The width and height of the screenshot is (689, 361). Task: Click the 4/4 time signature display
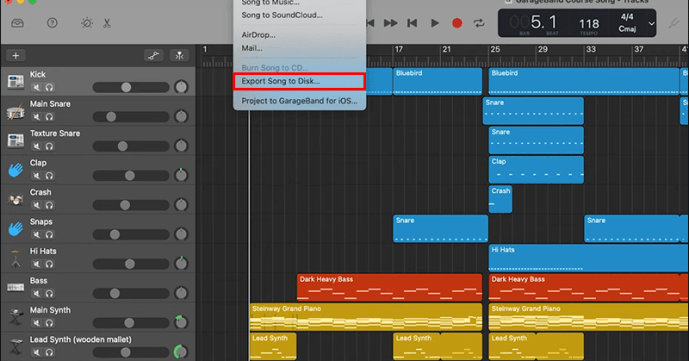coord(627,17)
